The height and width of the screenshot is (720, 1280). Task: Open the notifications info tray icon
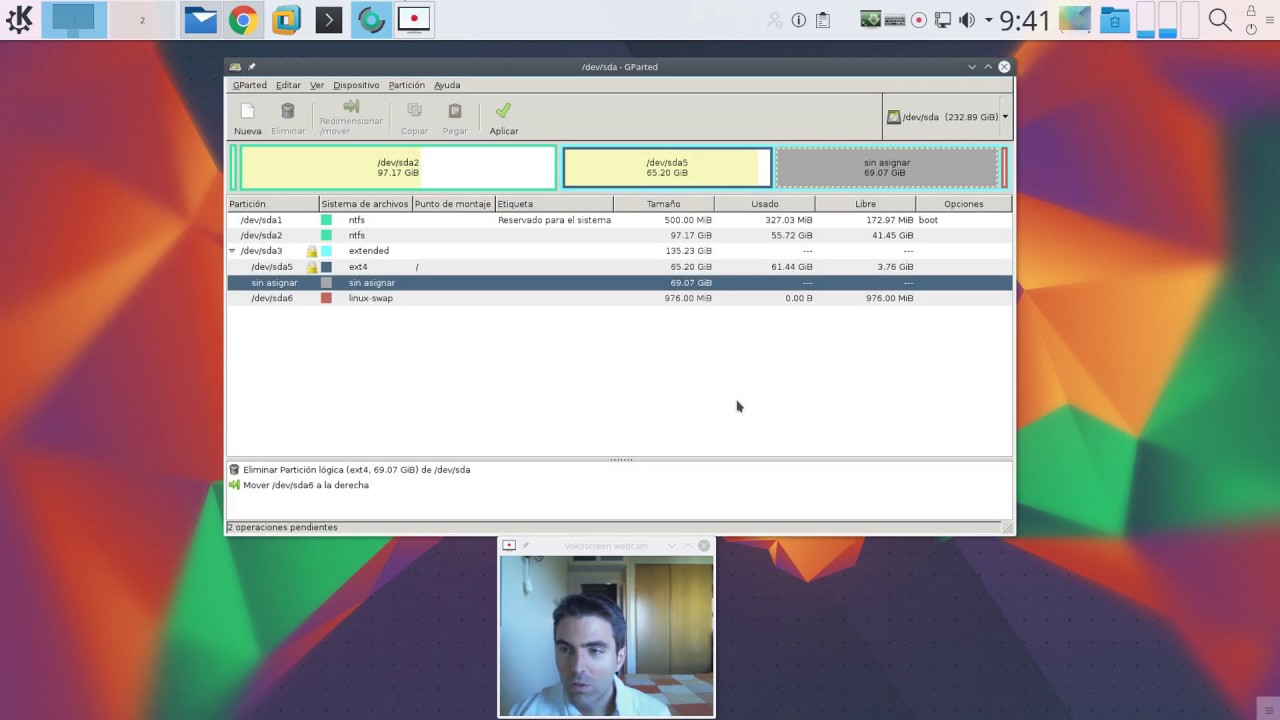click(x=799, y=20)
